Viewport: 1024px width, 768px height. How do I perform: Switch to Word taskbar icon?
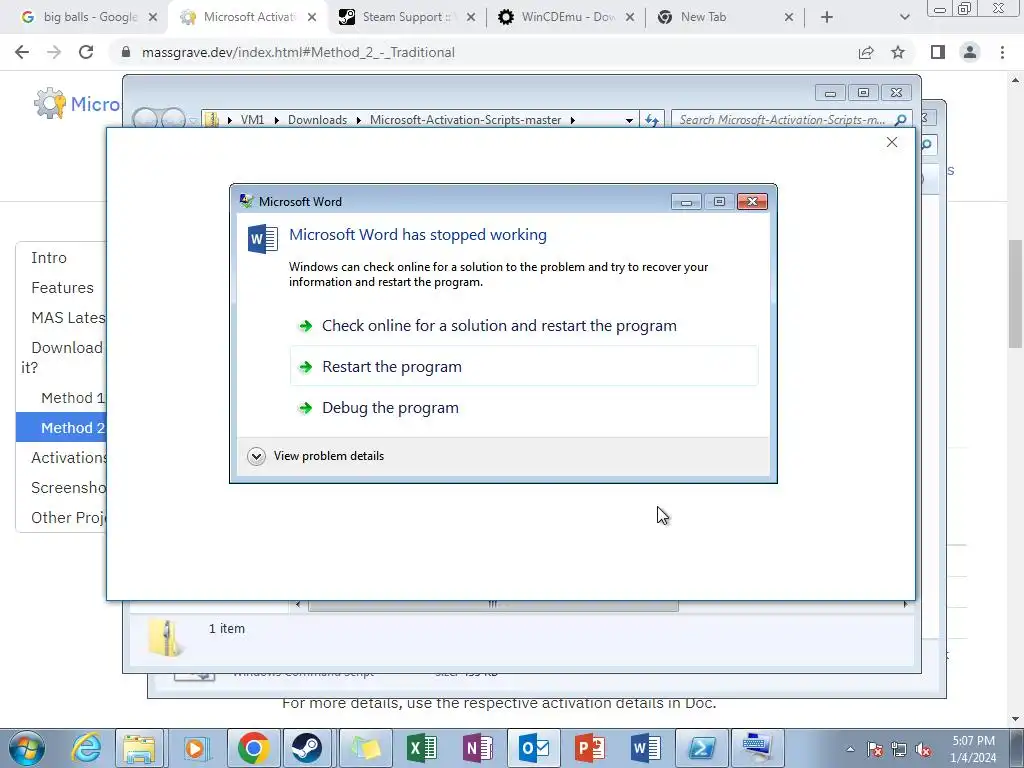[x=646, y=748]
